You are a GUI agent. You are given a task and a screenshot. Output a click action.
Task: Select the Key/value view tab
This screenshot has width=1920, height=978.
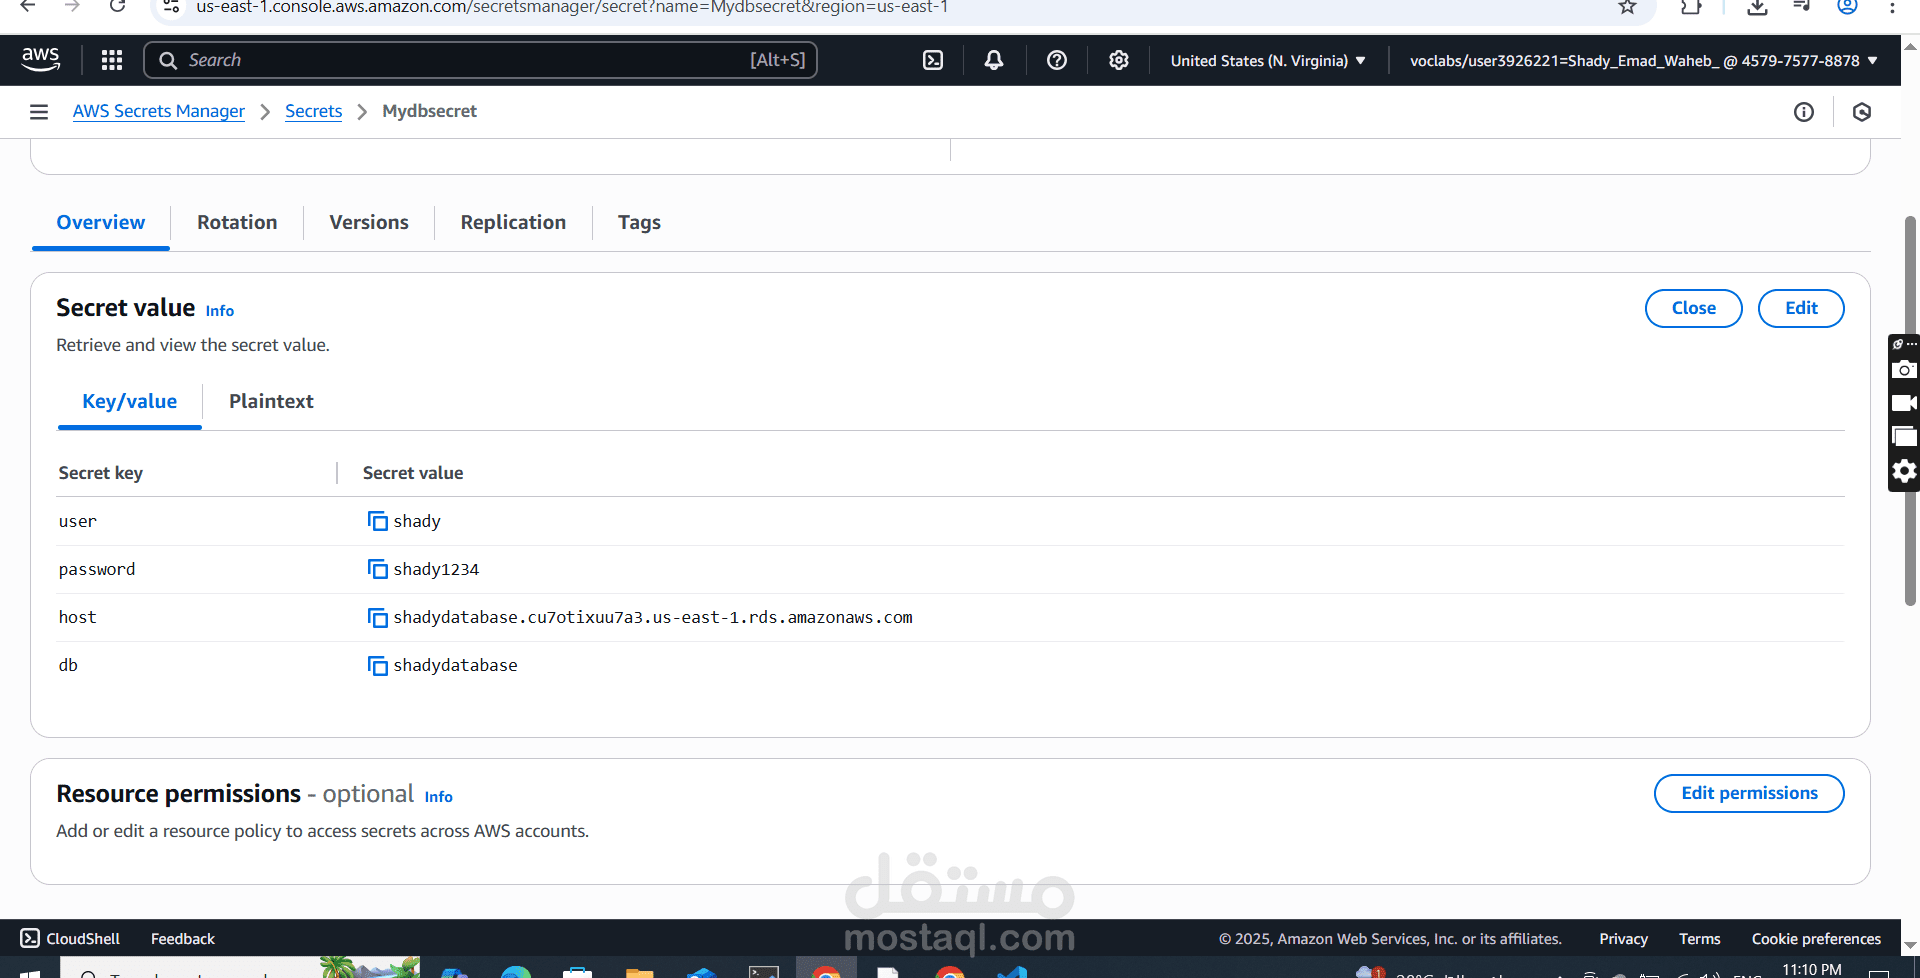(x=130, y=402)
